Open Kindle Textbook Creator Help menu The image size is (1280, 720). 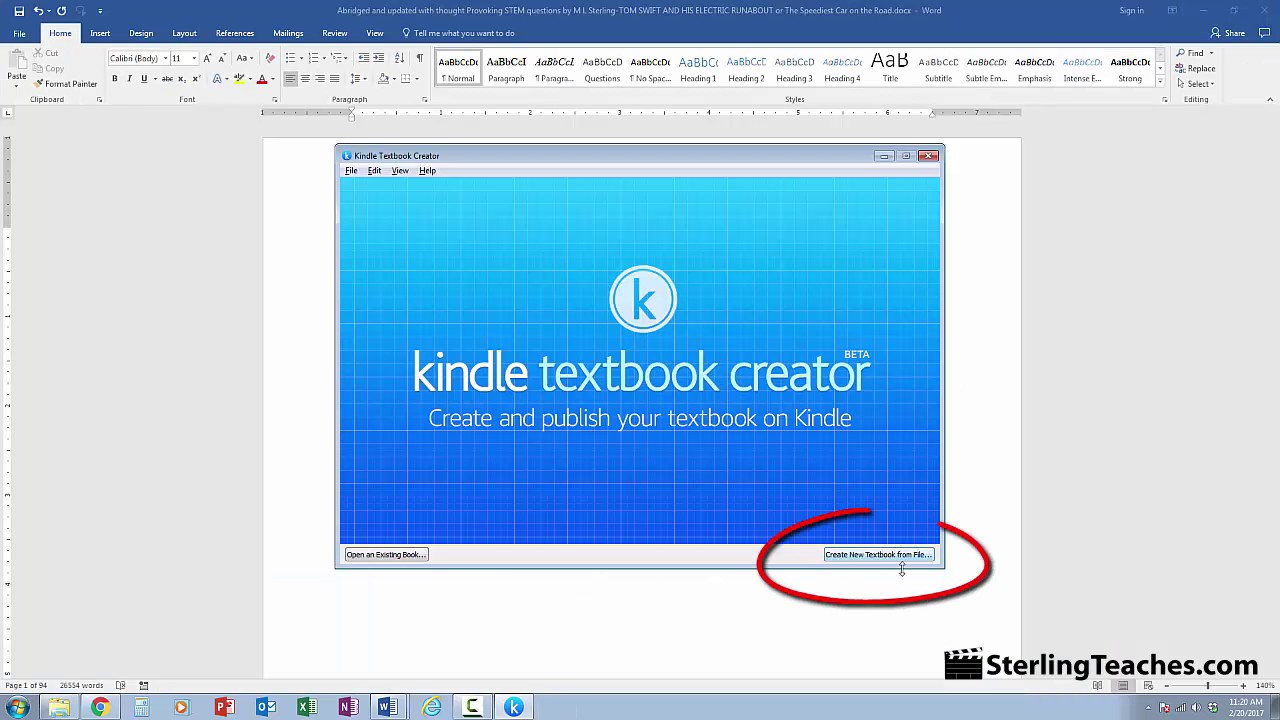427,171
